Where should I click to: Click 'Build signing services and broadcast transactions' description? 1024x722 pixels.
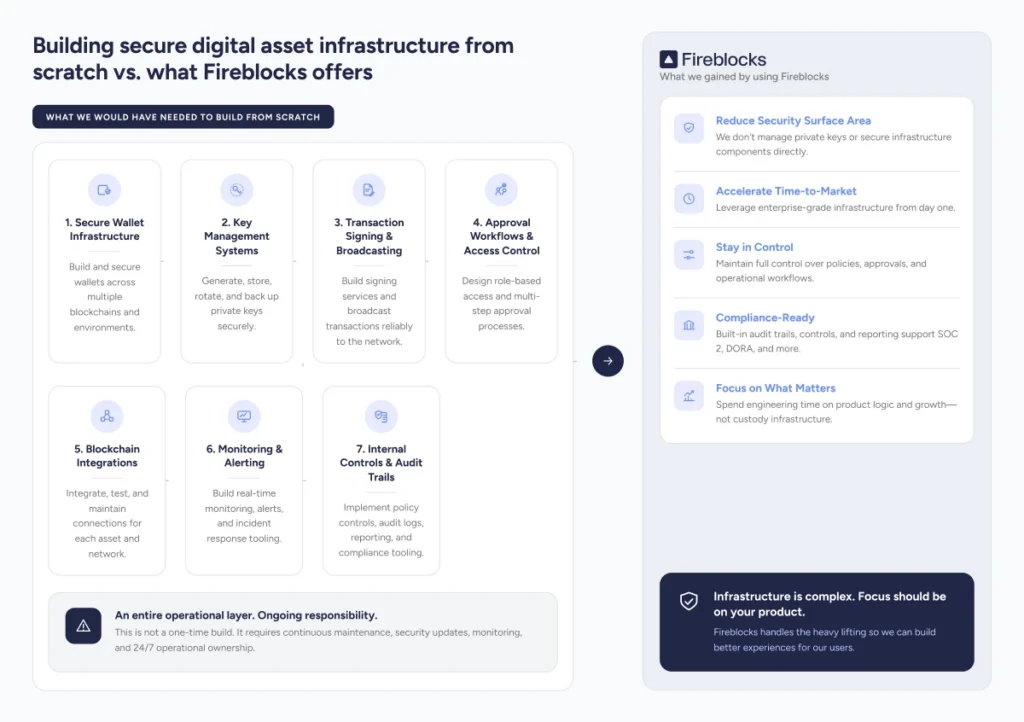tap(369, 311)
